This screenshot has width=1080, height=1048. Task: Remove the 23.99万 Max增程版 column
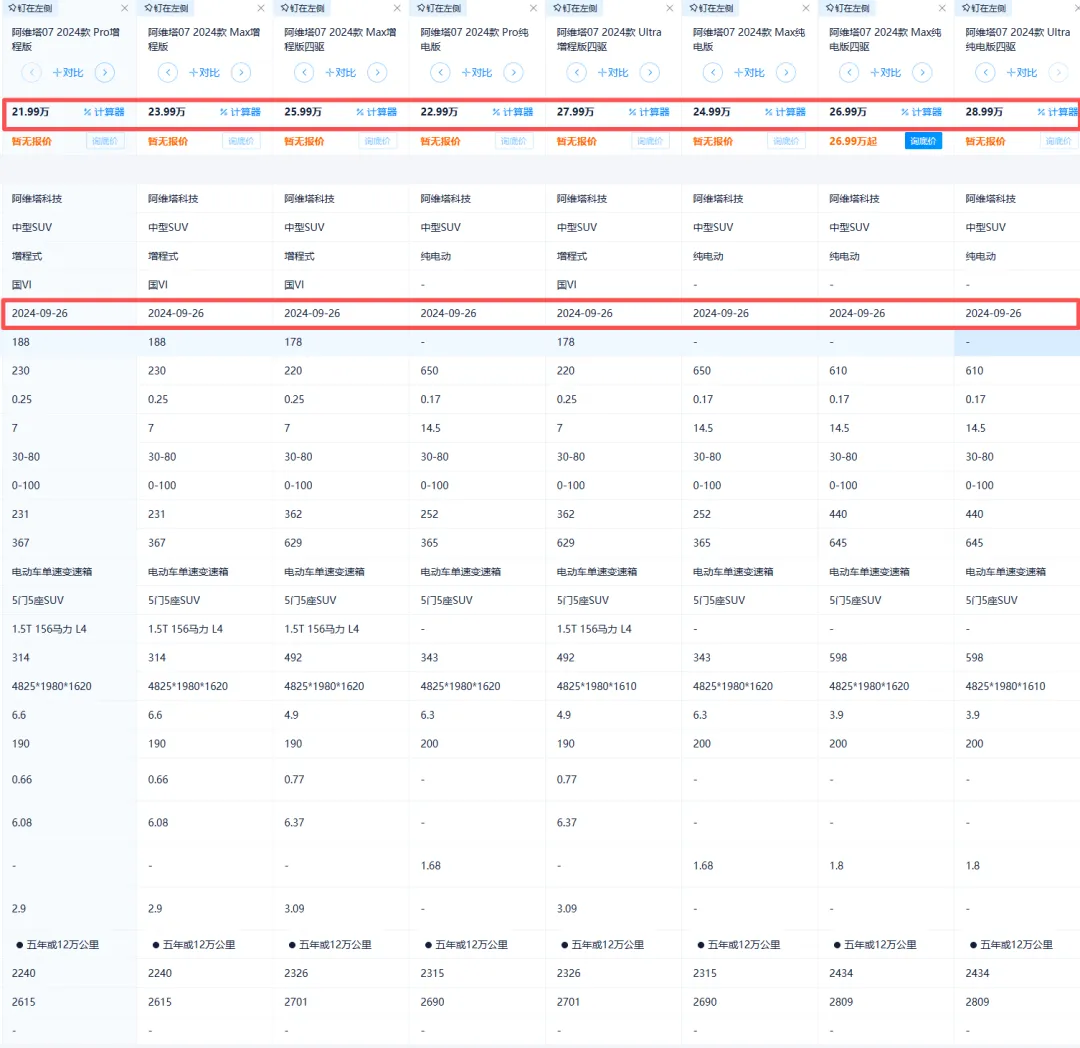point(260,8)
